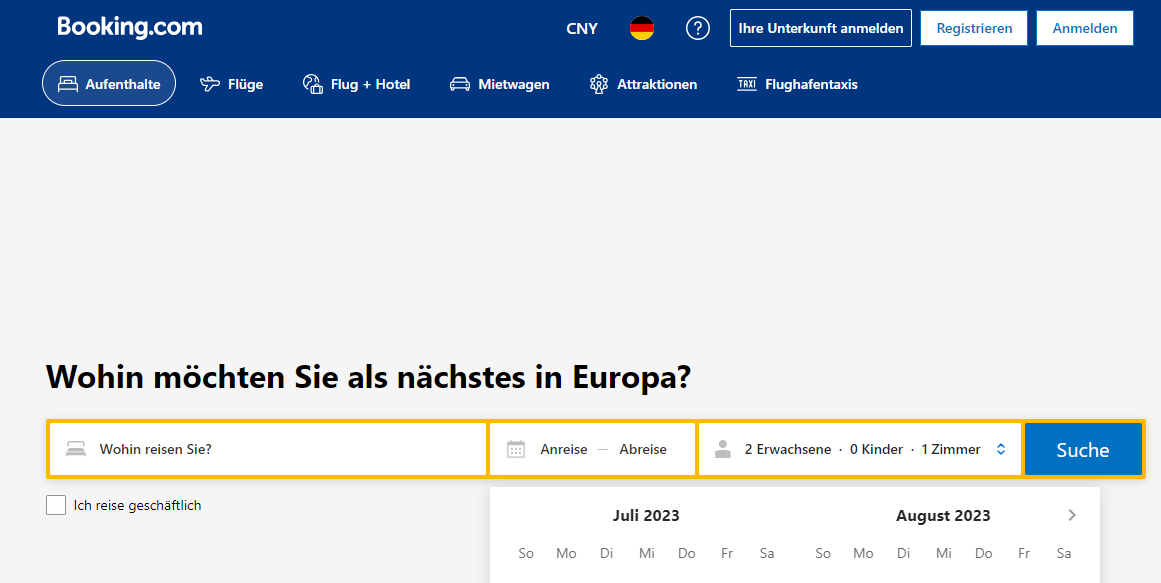Click the Registrieren button

(x=974, y=28)
